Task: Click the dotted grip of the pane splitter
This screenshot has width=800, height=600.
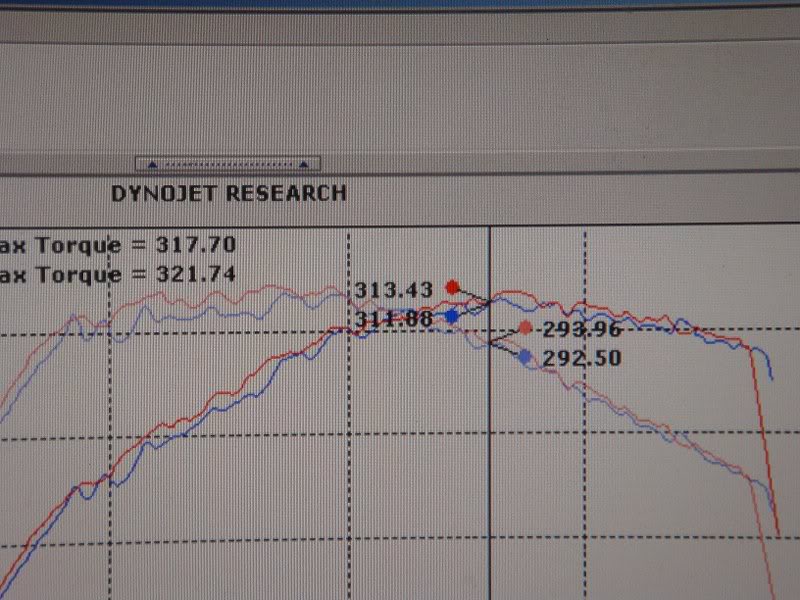Action: tap(228, 164)
